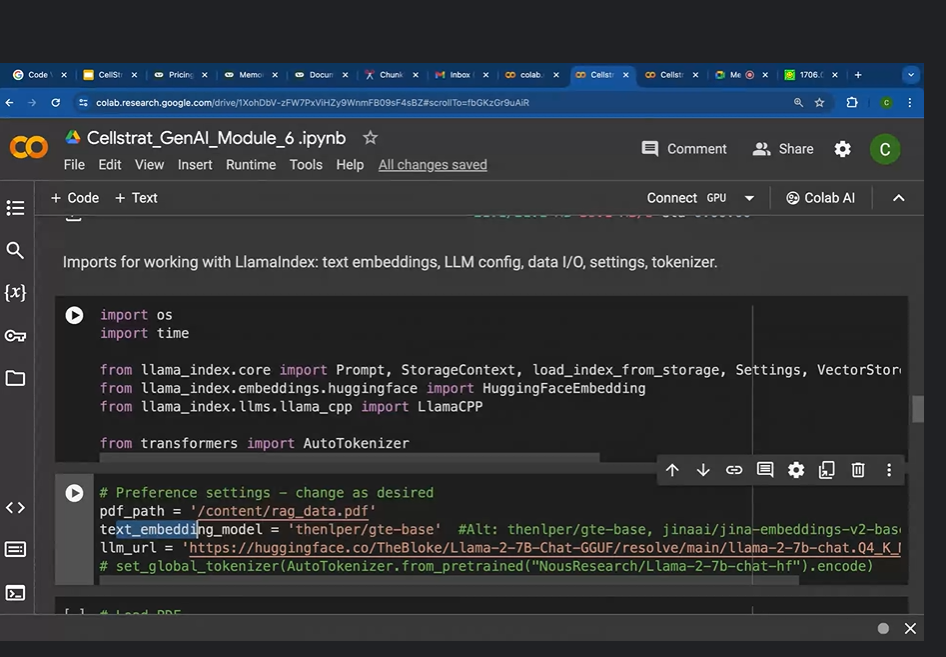
Task: Open more cell actions menu
Action: click(x=889, y=470)
